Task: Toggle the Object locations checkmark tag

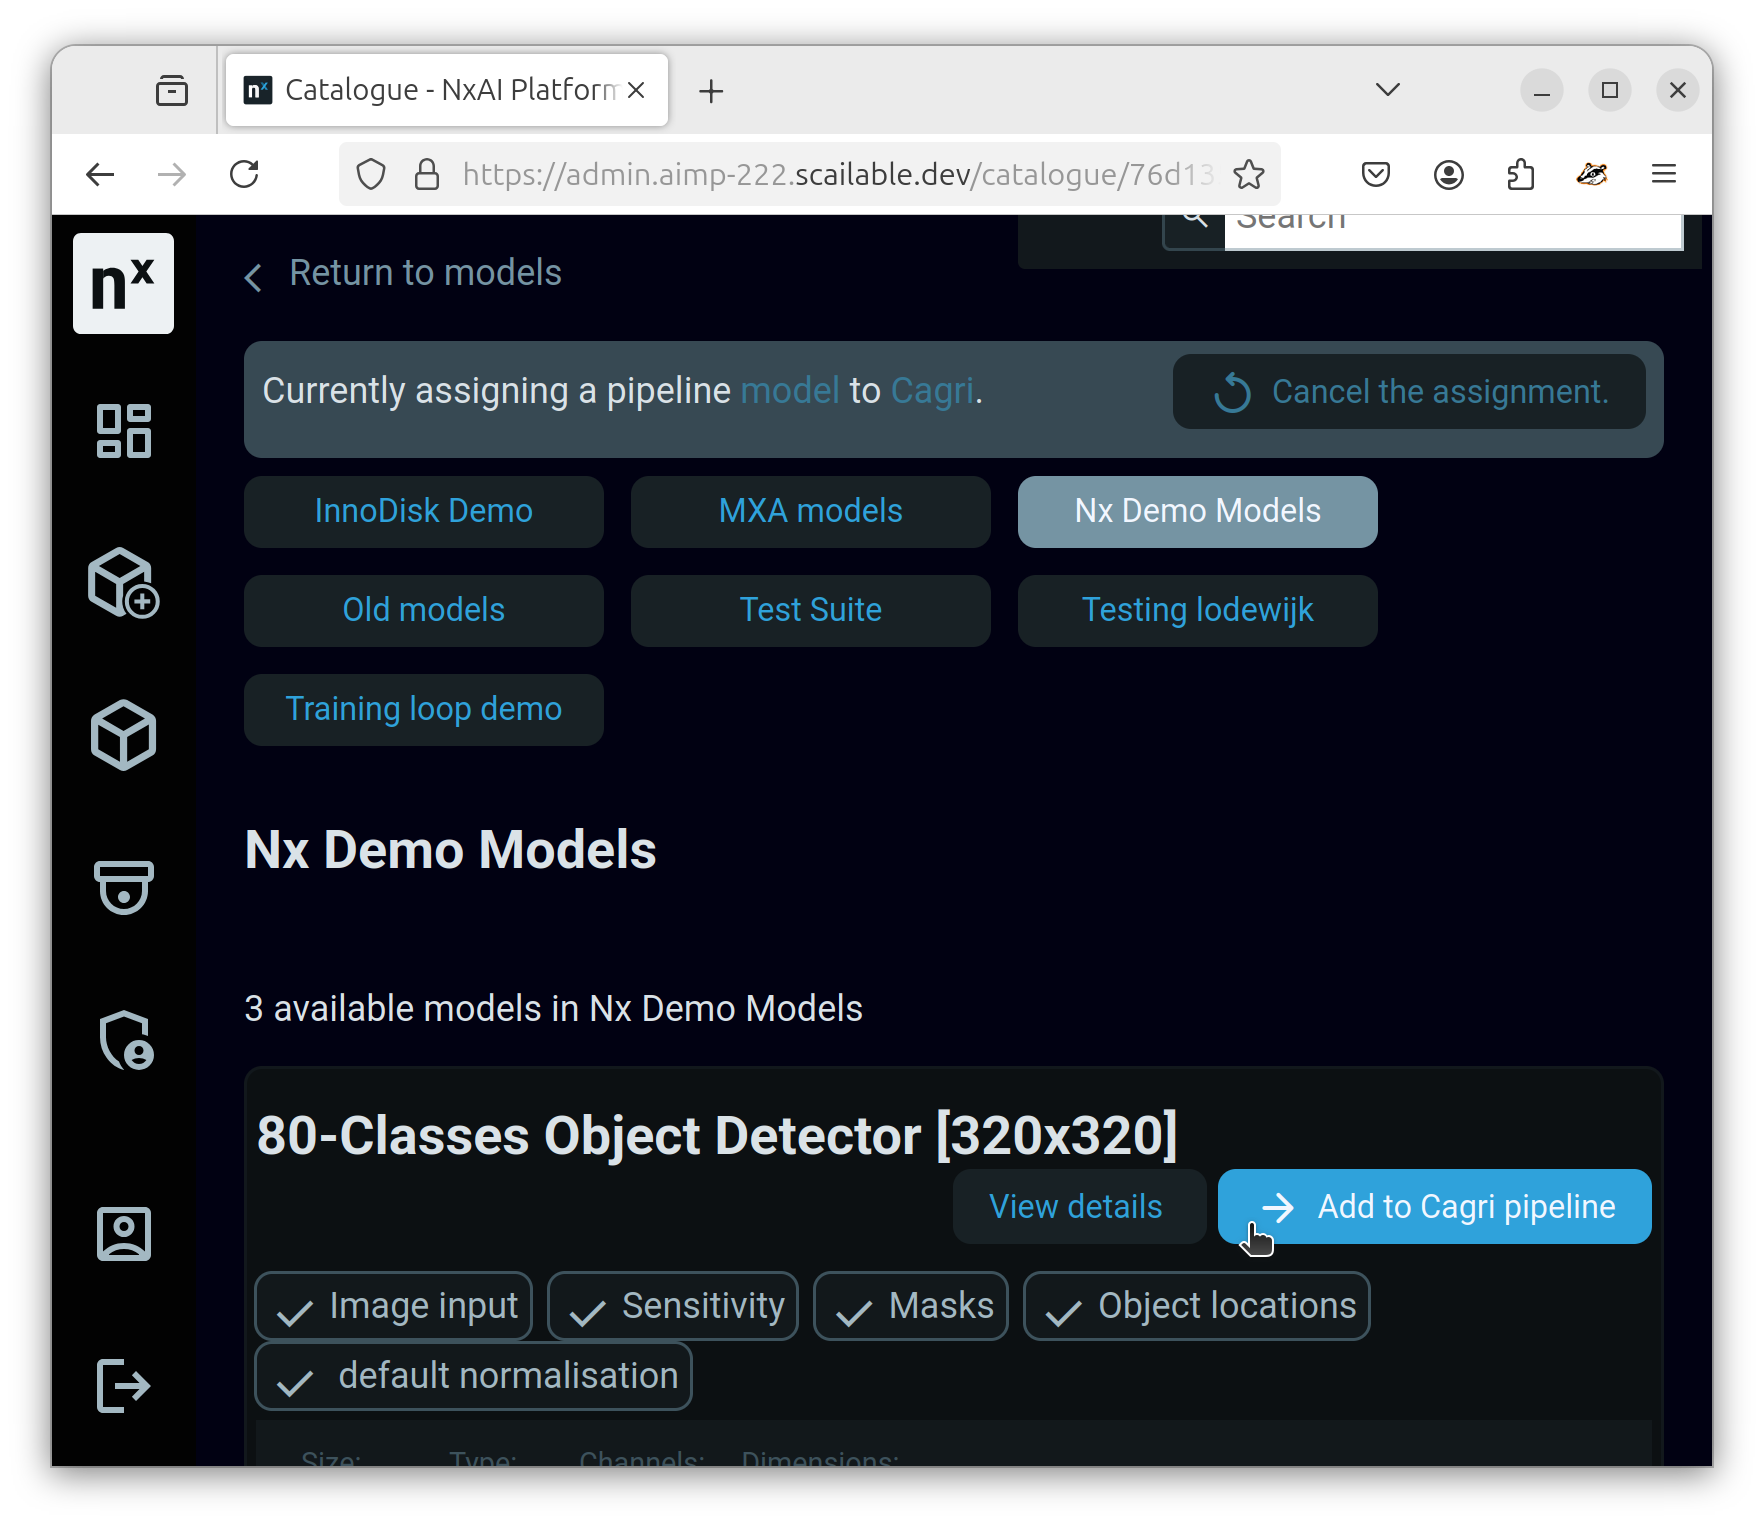Action: 1196,1306
